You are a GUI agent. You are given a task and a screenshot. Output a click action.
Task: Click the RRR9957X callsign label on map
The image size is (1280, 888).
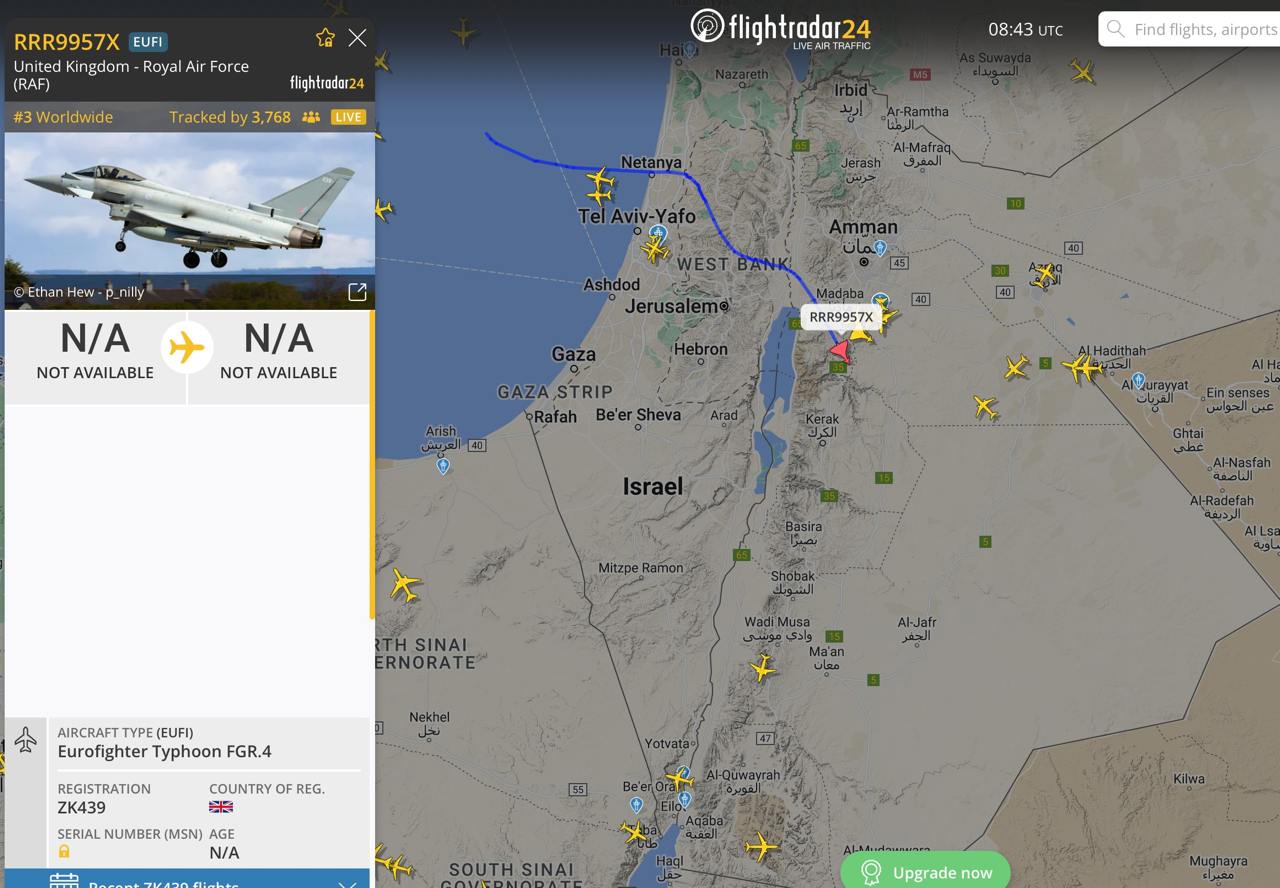point(841,317)
